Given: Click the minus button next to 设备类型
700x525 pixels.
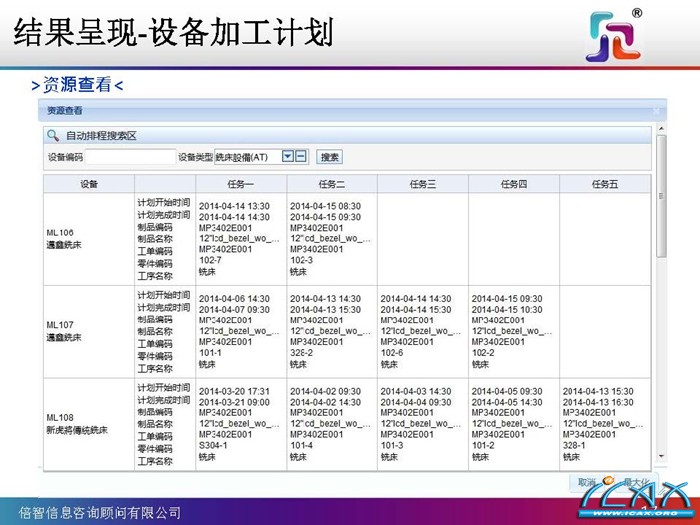Looking at the screenshot, I should 301,156.
